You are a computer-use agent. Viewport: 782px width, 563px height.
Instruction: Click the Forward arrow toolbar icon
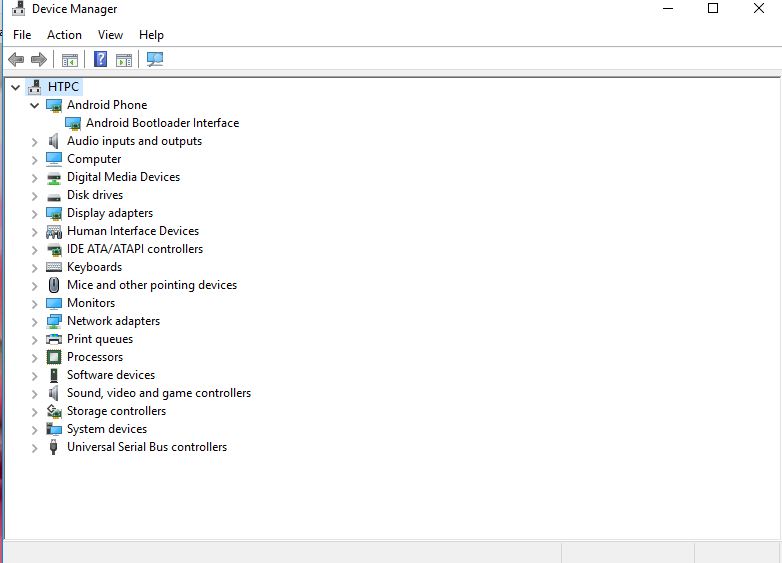(39, 60)
